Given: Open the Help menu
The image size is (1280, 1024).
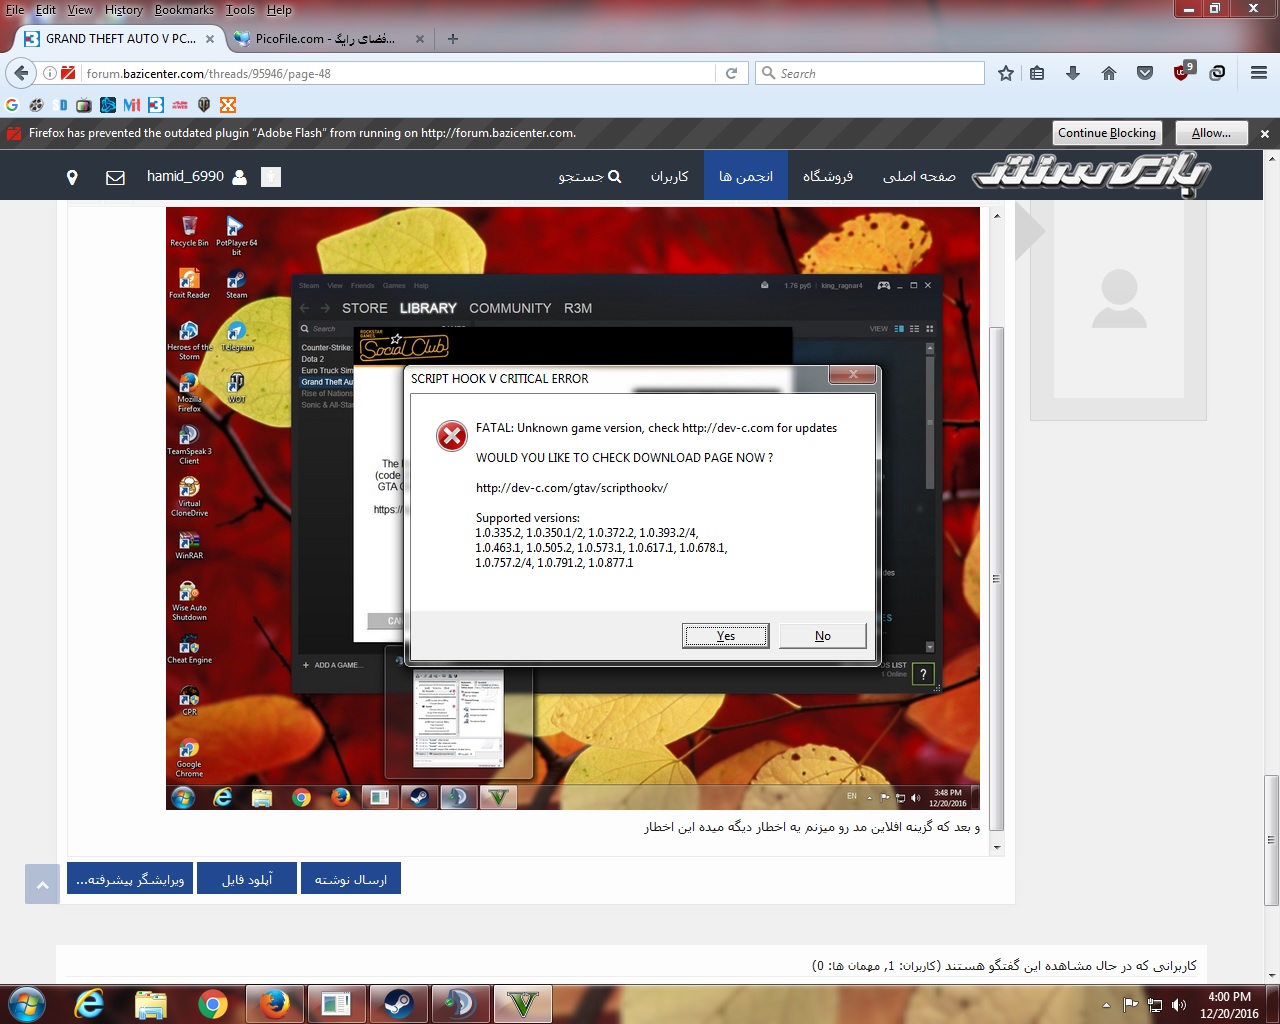Looking at the screenshot, I should [x=279, y=10].
